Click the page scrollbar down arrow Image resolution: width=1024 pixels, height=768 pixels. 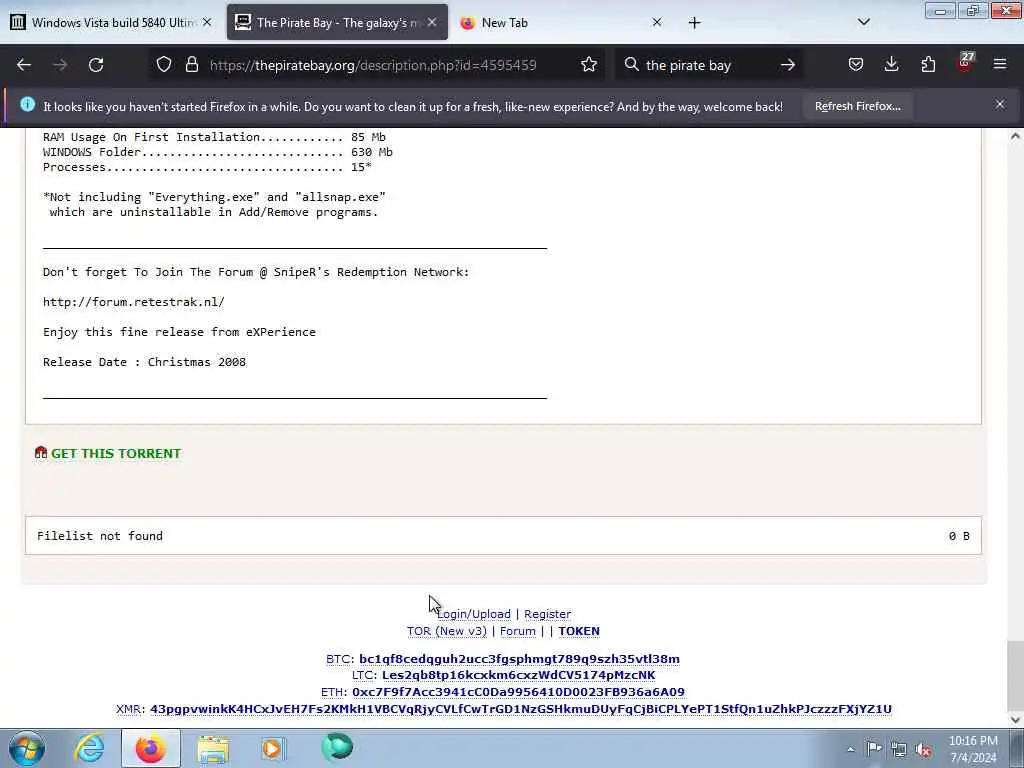point(1016,720)
